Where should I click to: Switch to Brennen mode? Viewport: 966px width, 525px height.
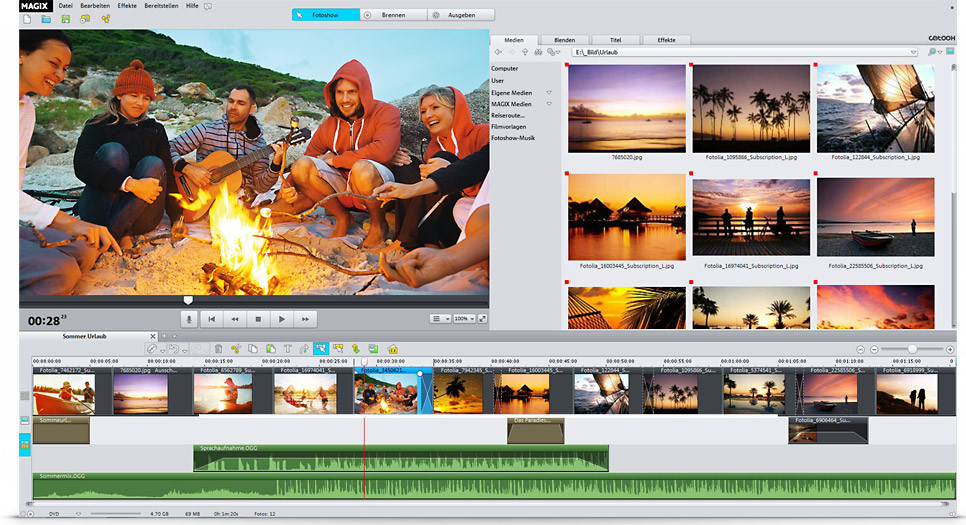pos(392,15)
